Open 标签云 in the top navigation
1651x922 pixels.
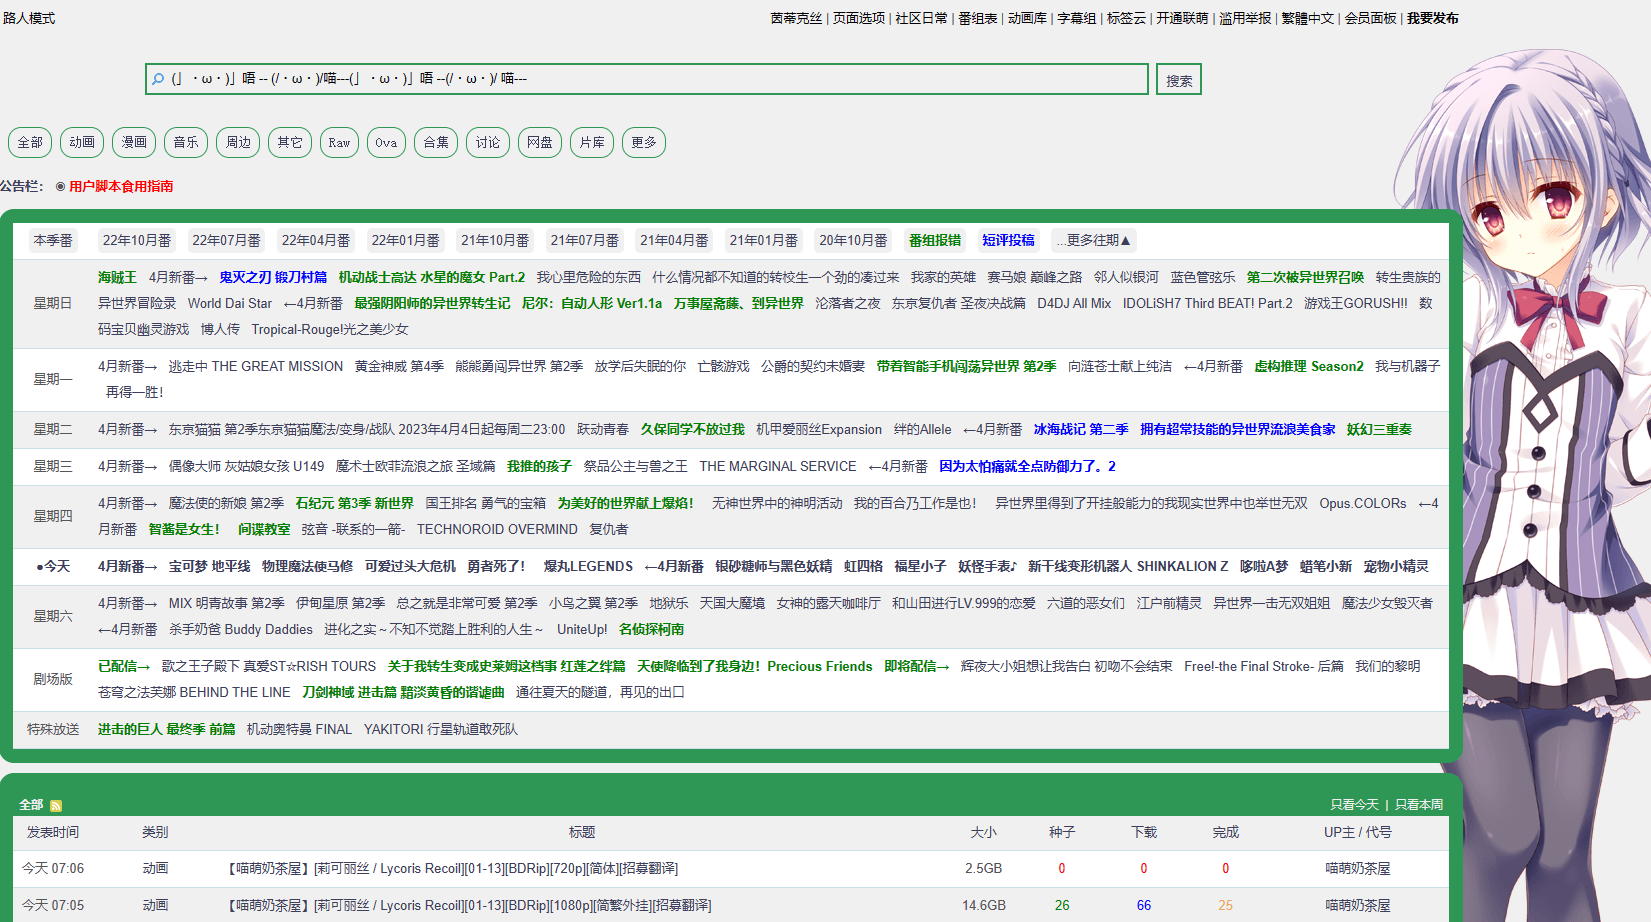pos(1127,18)
